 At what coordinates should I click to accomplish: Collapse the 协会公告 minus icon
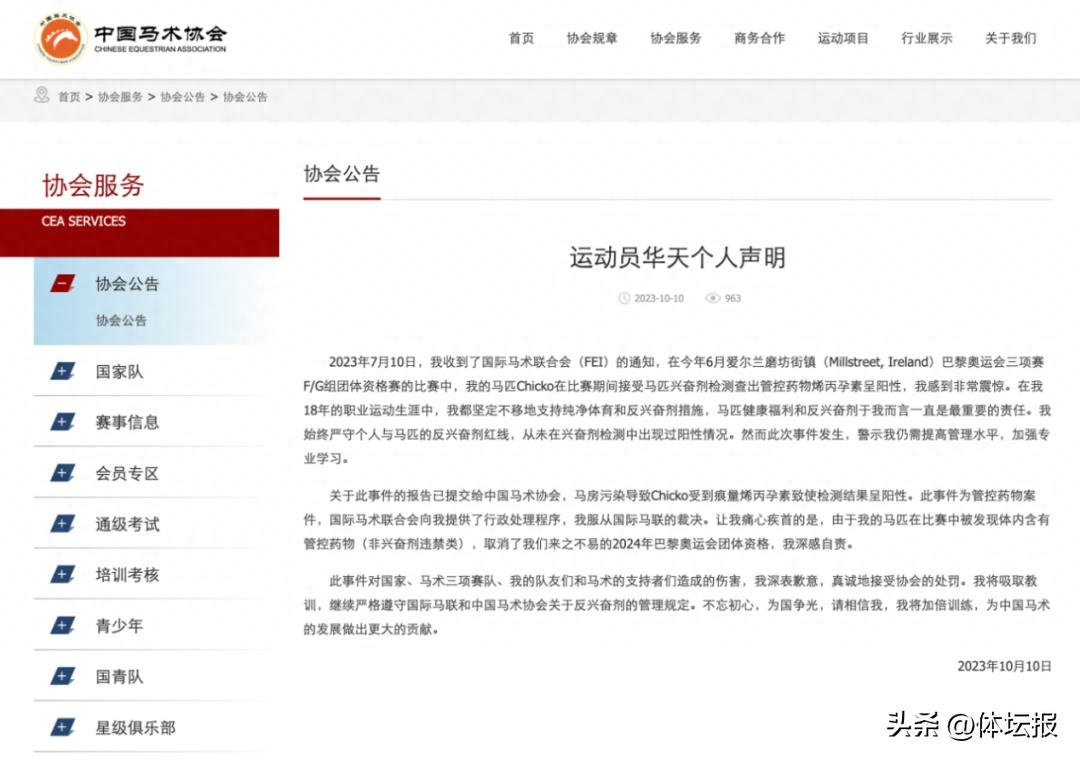[63, 284]
